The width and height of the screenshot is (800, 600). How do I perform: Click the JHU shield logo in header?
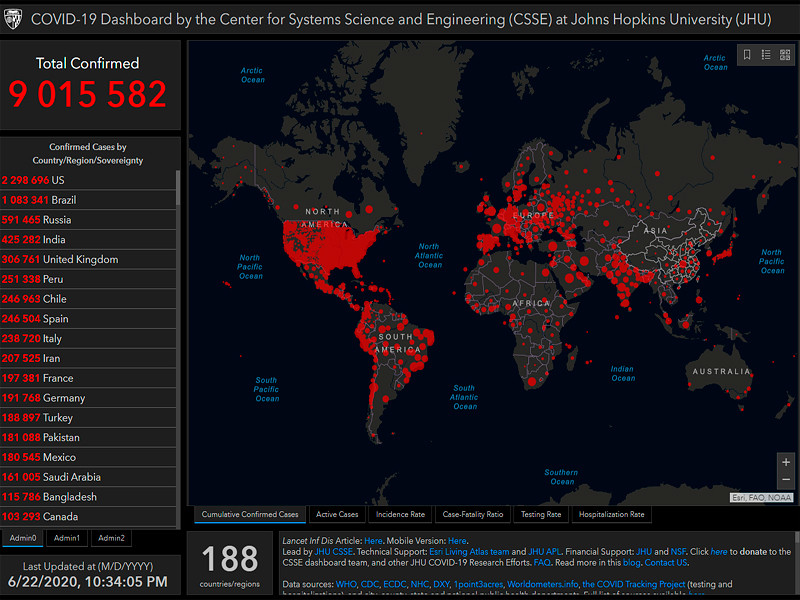pyautogui.click(x=15, y=20)
